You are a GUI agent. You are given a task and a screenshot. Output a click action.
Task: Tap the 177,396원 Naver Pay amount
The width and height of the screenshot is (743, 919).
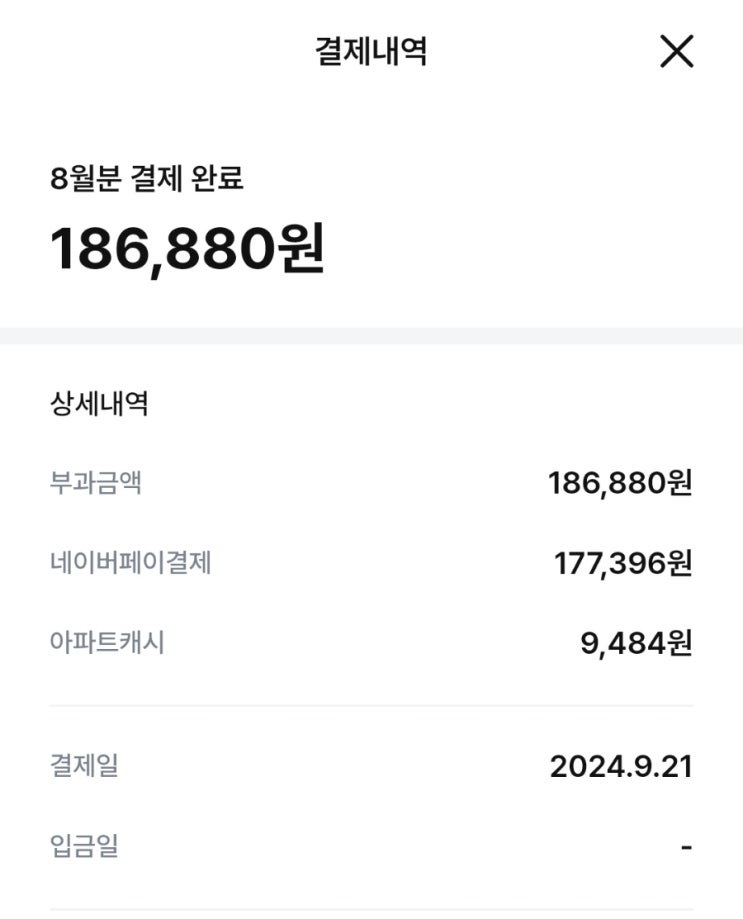[623, 563]
